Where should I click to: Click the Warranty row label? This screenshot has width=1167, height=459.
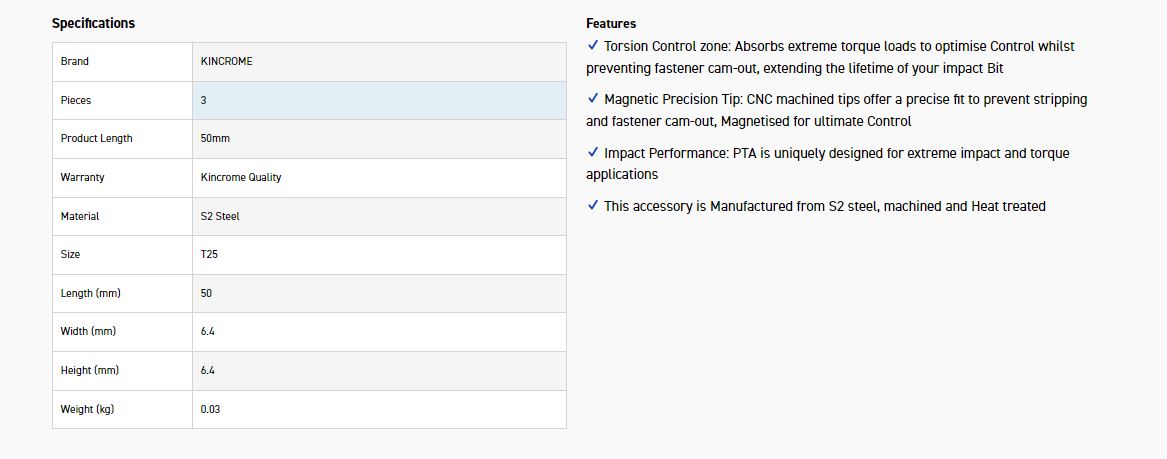tap(82, 177)
